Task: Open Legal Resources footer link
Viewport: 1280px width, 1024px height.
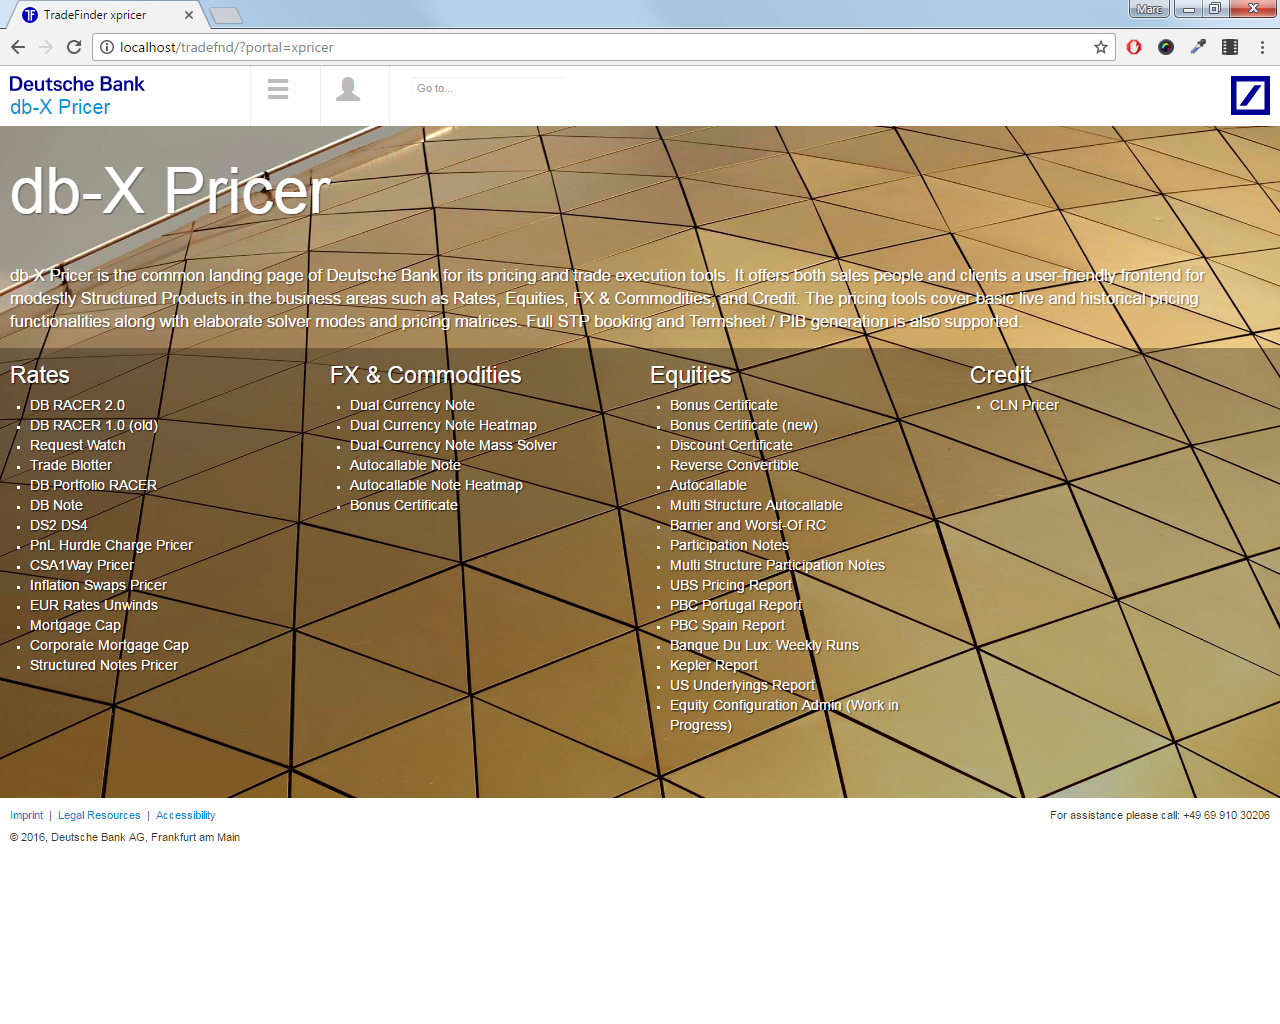Action: (x=99, y=815)
